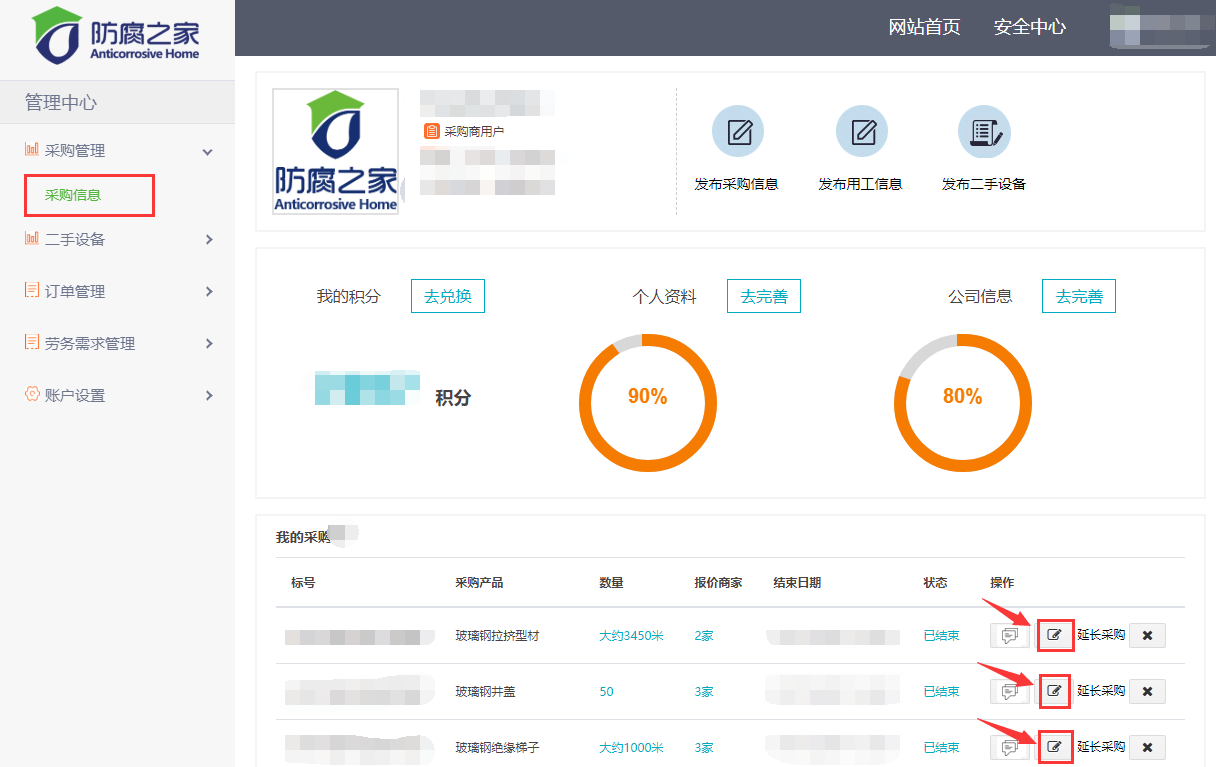
Task: Click edit icon for 玻璃钢井盖 row
Action: coord(1055,691)
